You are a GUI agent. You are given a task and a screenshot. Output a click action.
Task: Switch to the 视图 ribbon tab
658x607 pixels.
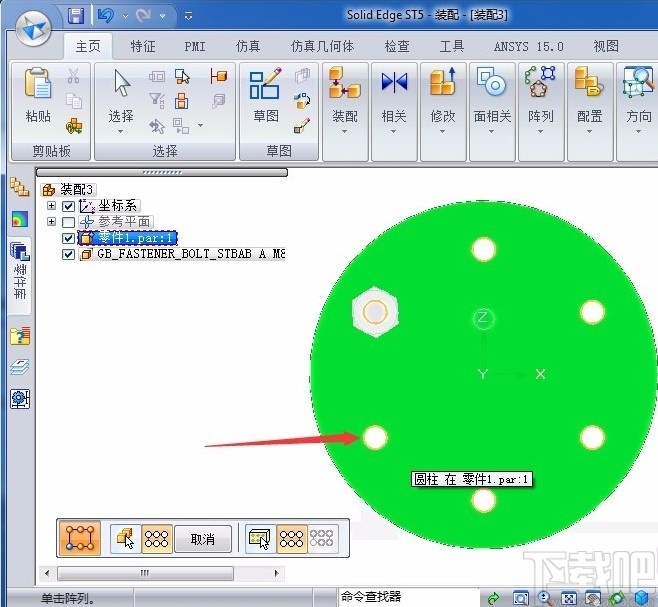click(x=606, y=46)
